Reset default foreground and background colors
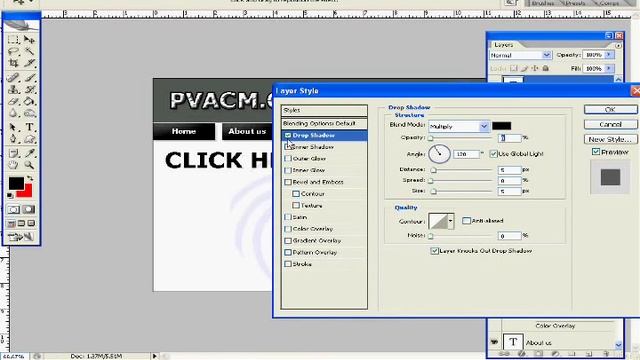This screenshot has width=640, height=360. pos(11,196)
